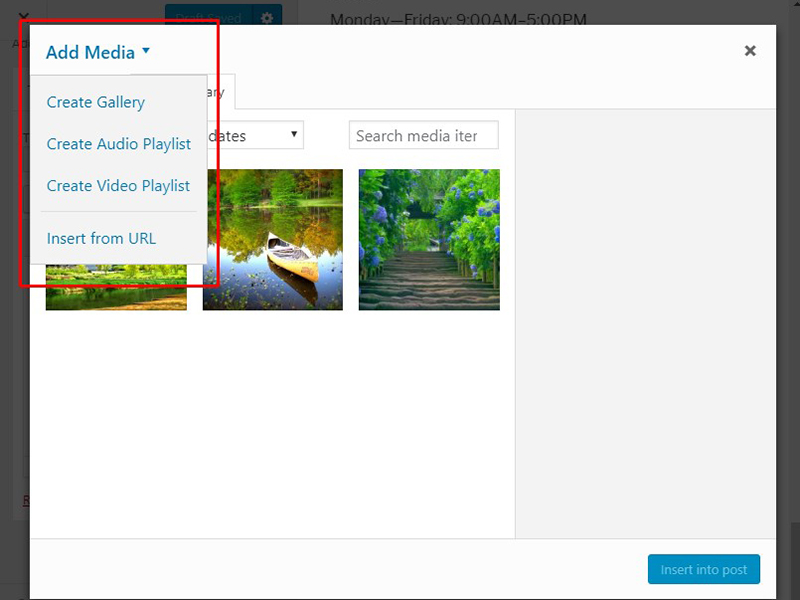Select Insert from URL menu entry
This screenshot has width=800, height=600.
pyautogui.click(x=102, y=238)
